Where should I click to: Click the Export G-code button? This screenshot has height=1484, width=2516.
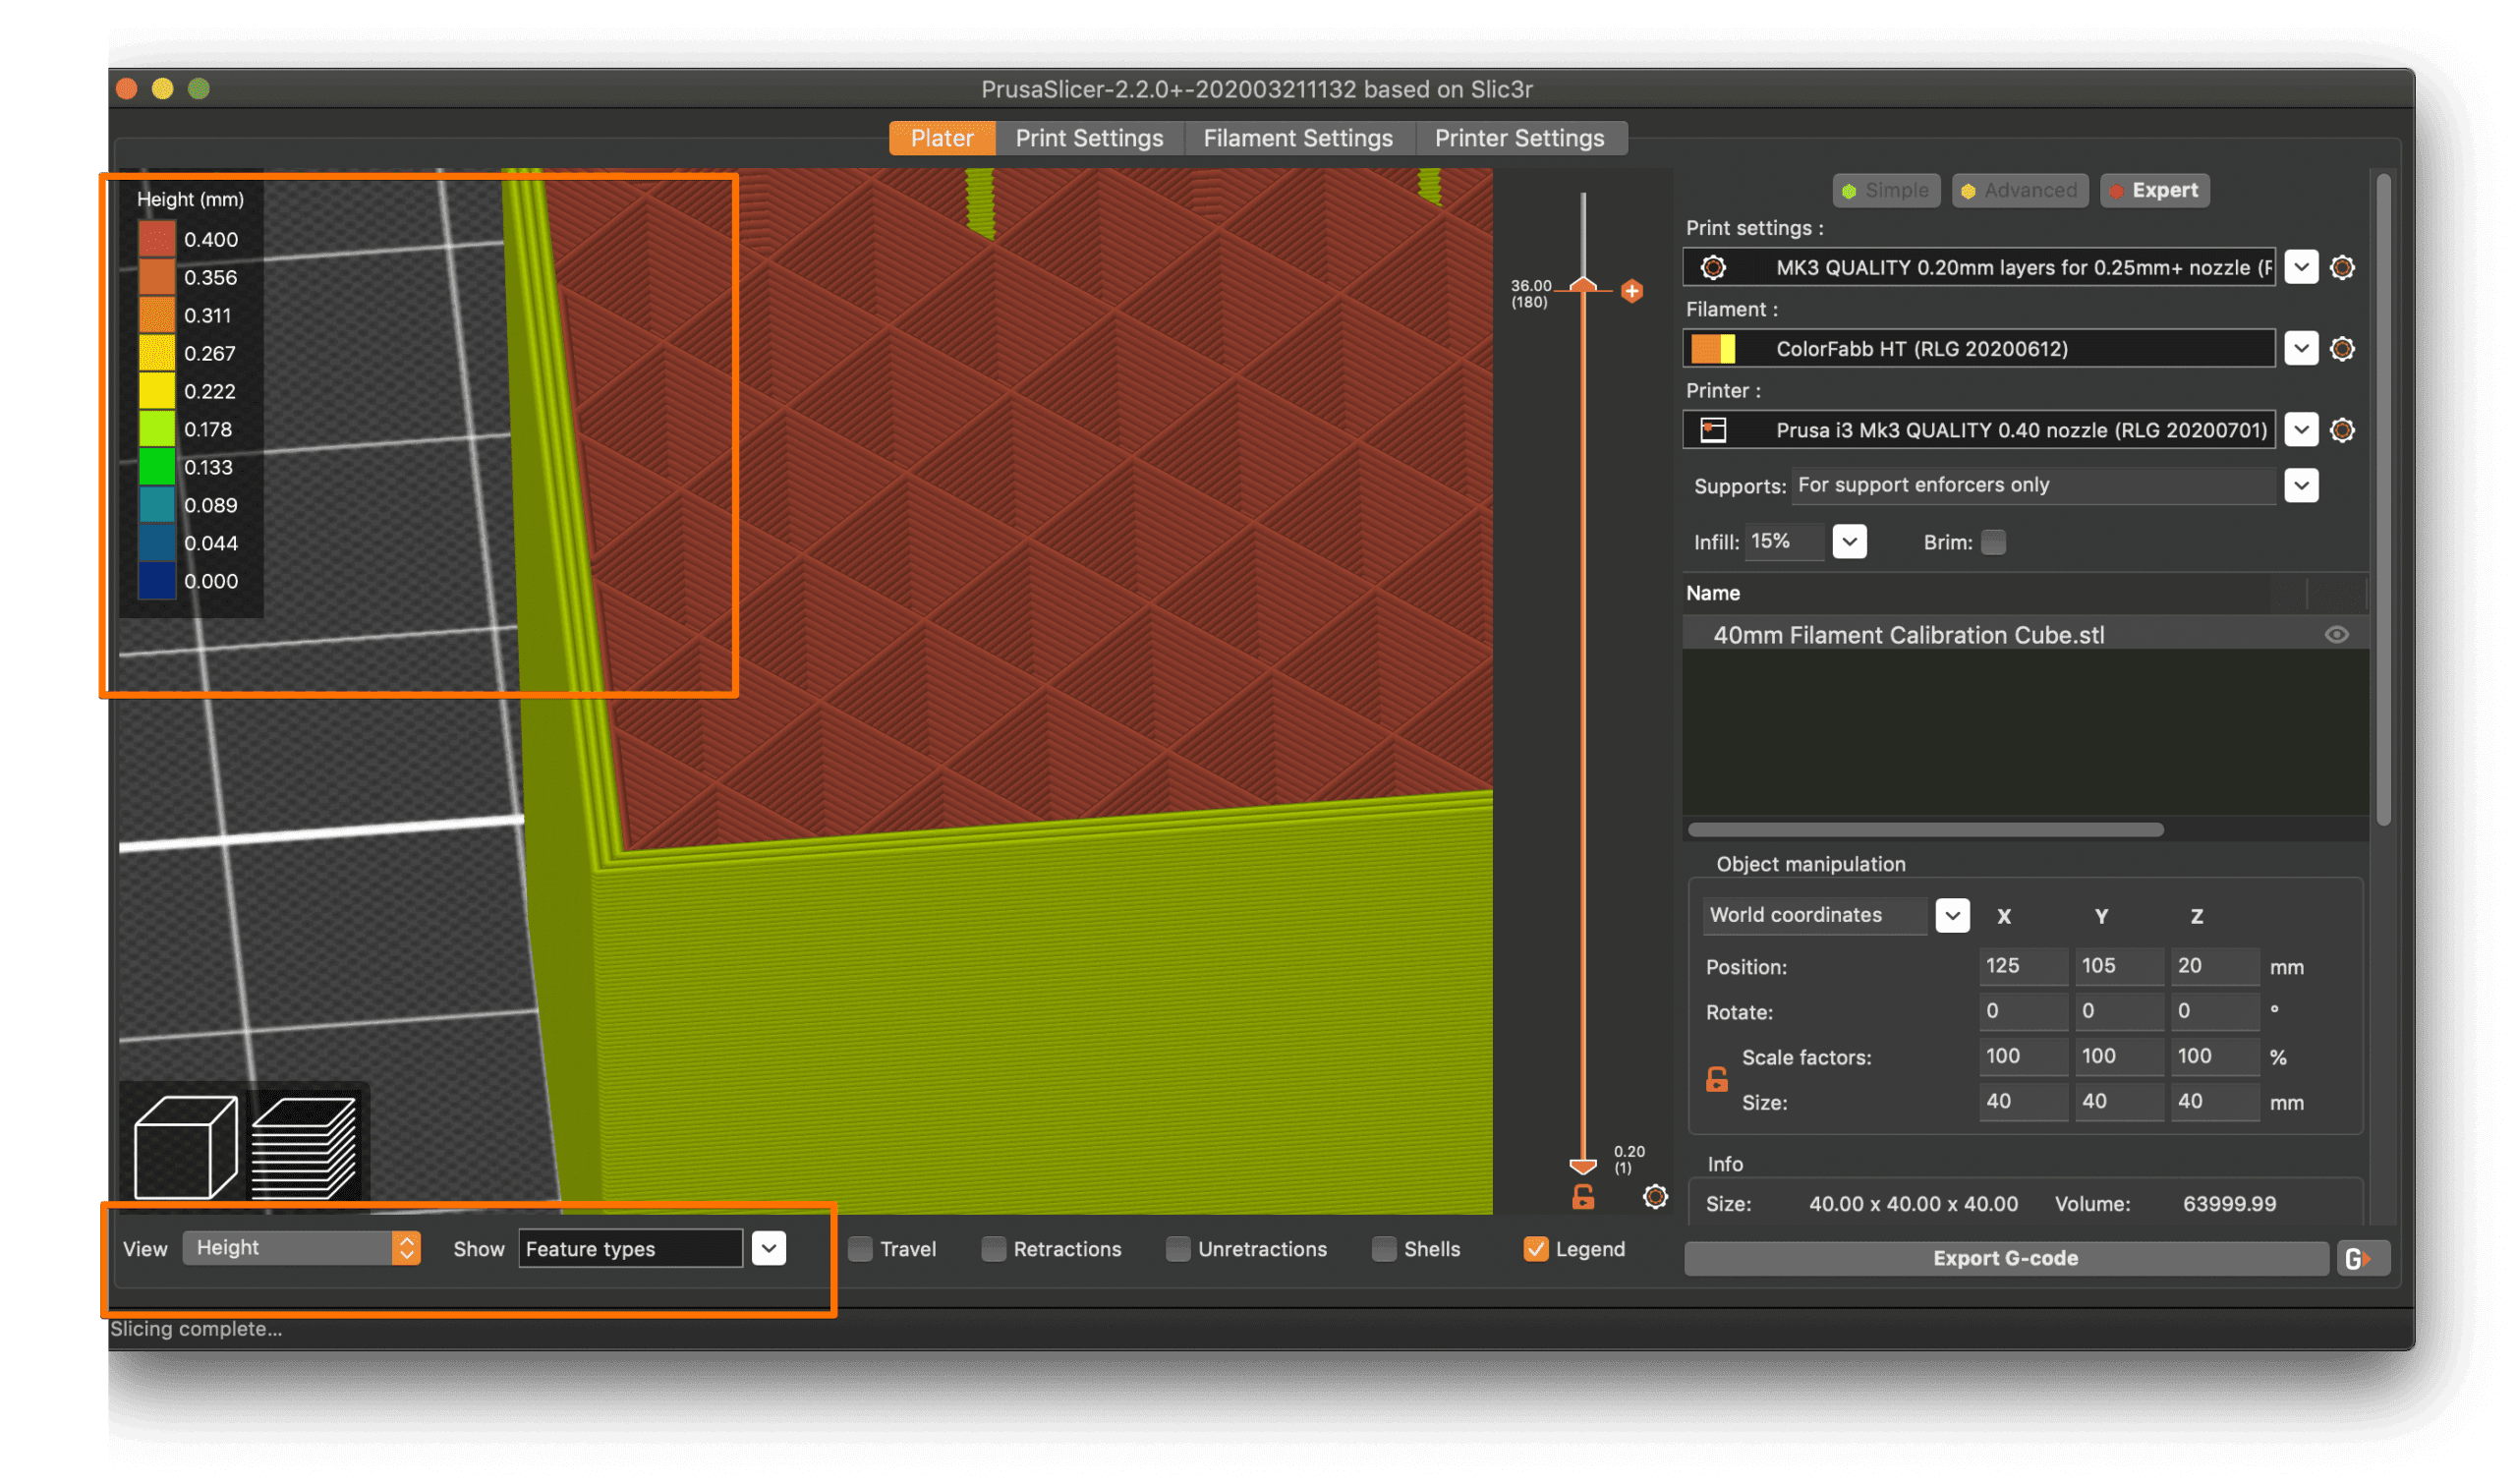tap(2005, 1259)
